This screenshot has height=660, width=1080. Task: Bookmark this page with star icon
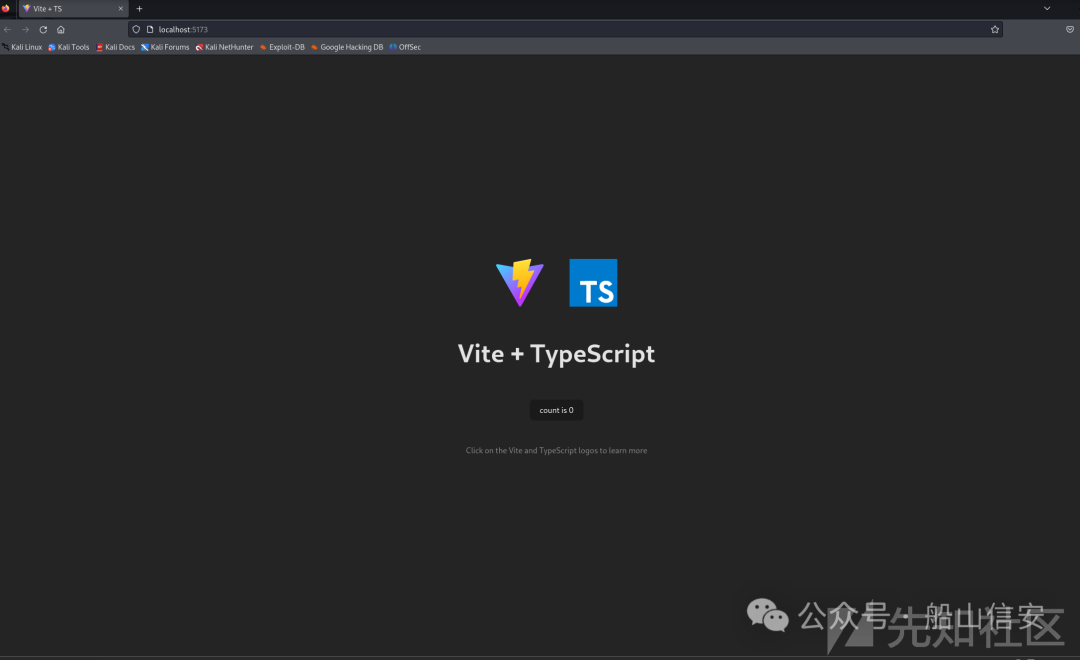tap(995, 30)
